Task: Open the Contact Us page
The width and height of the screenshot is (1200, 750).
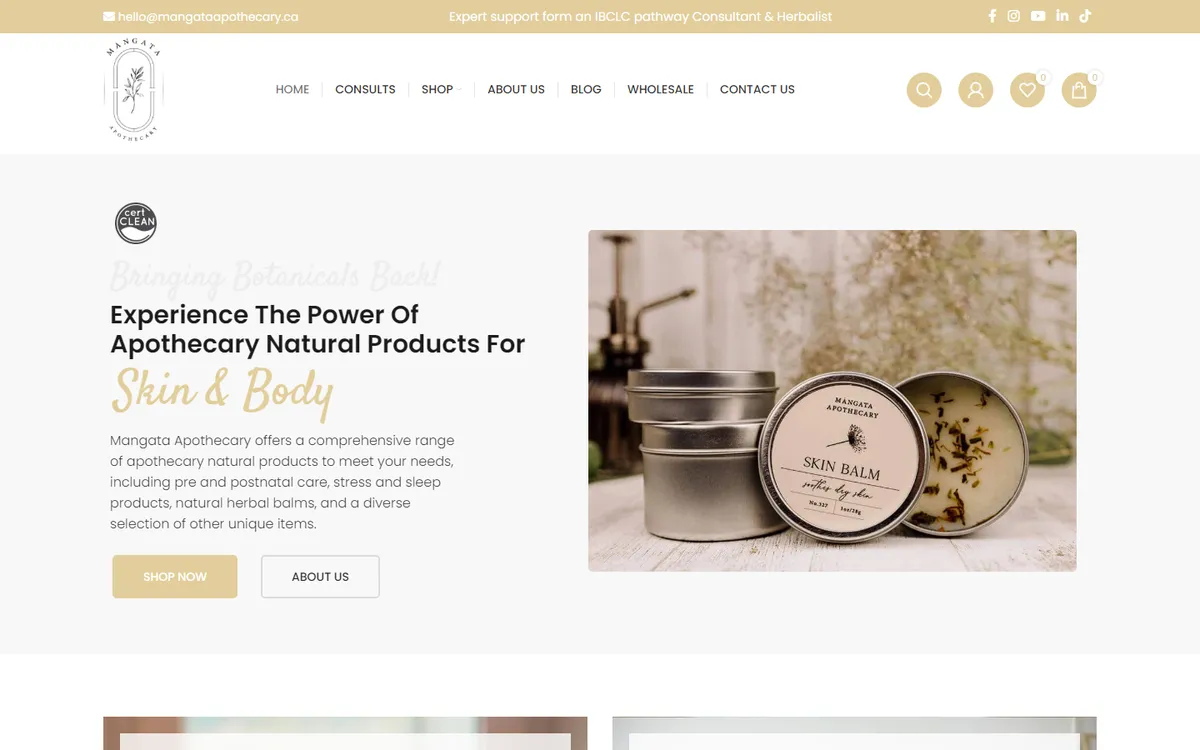Action: (757, 89)
